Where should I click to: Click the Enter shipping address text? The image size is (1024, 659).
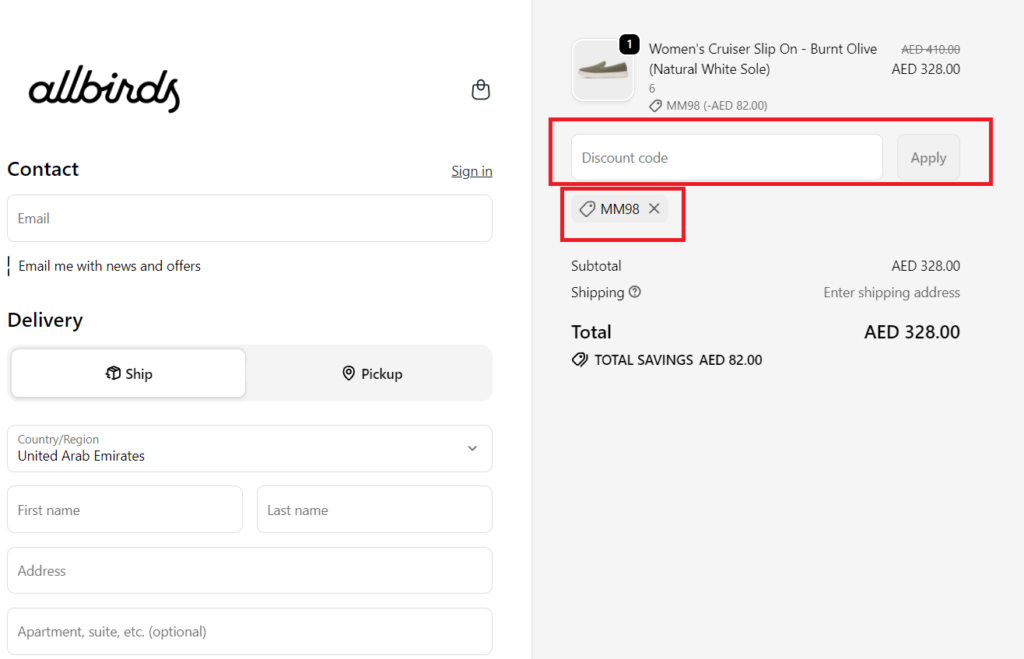[891, 293]
